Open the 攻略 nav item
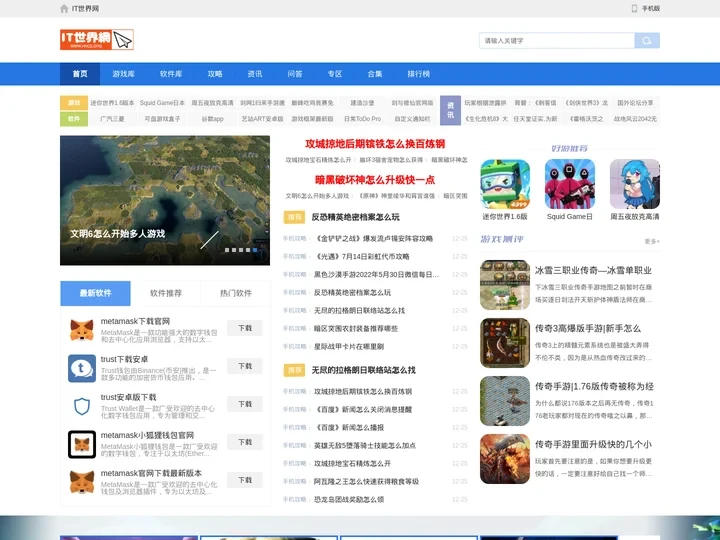720x540 pixels. 215,74
